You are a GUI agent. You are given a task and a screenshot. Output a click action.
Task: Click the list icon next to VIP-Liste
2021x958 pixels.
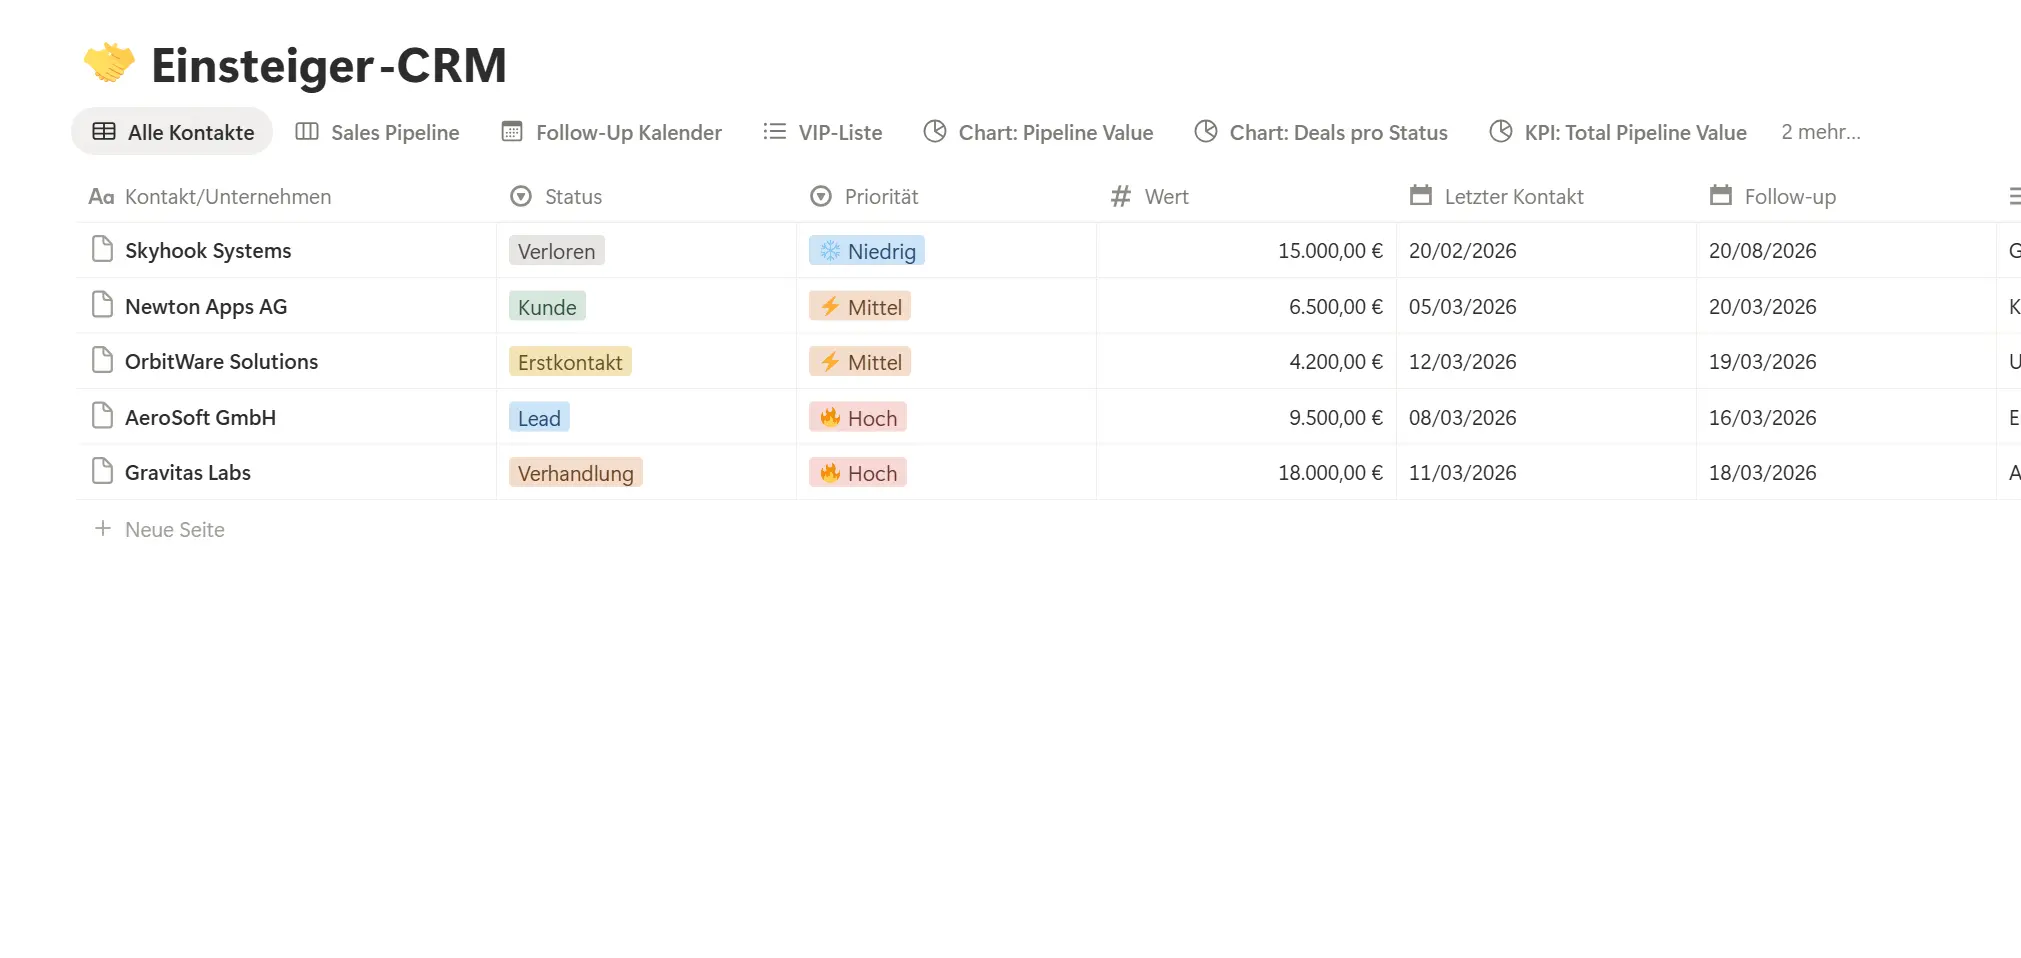pyautogui.click(x=773, y=131)
